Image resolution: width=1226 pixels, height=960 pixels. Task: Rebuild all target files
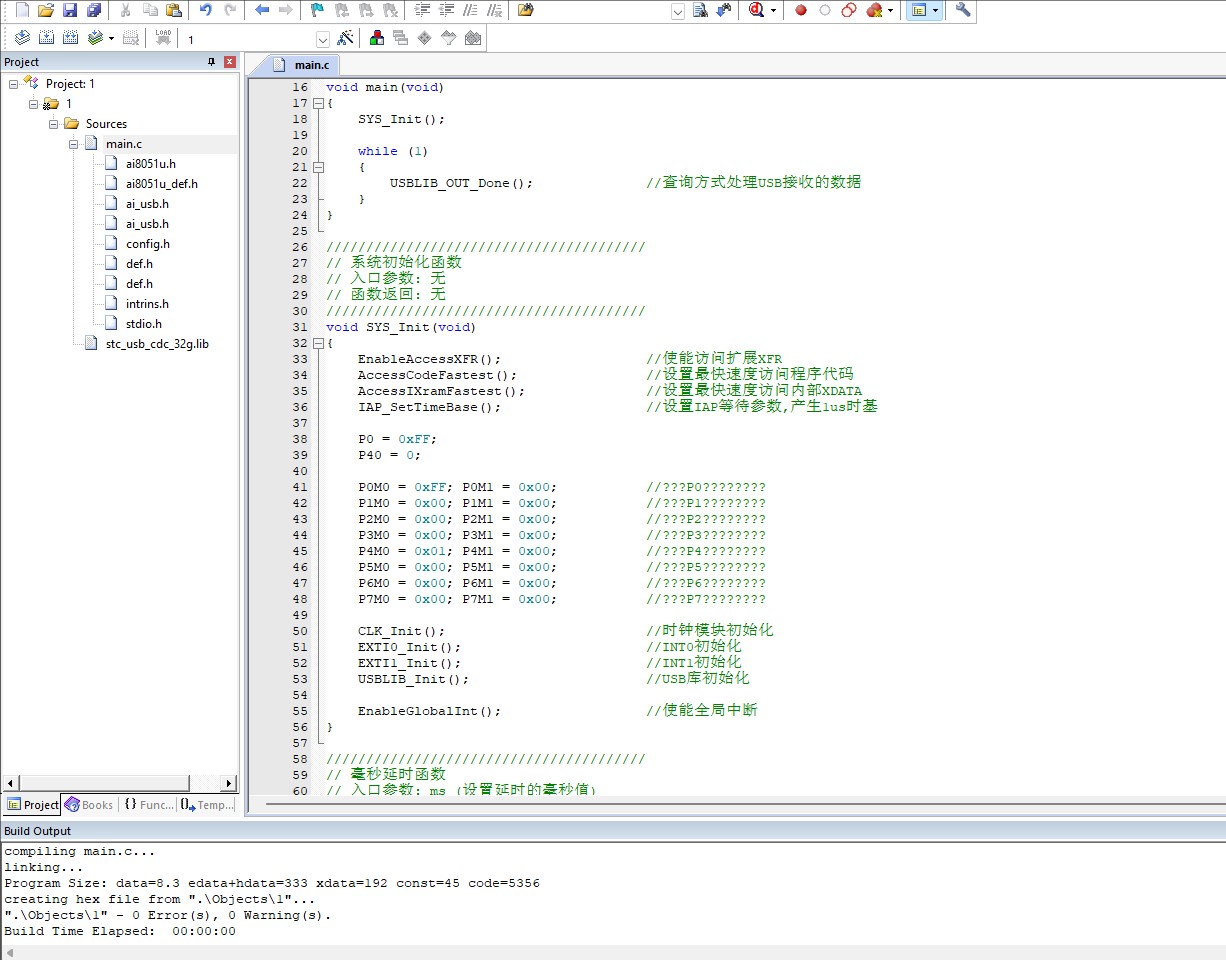pos(70,38)
